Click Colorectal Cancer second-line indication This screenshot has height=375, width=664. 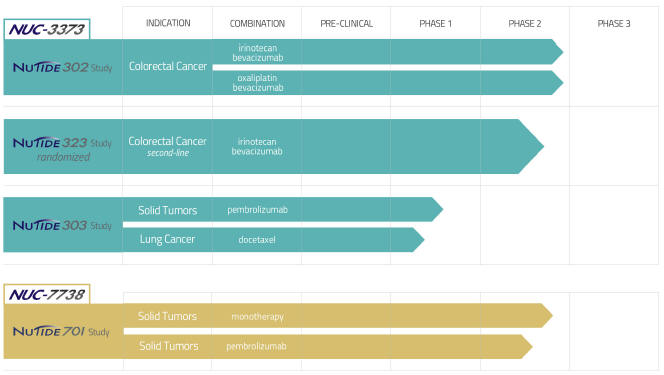click(x=168, y=146)
